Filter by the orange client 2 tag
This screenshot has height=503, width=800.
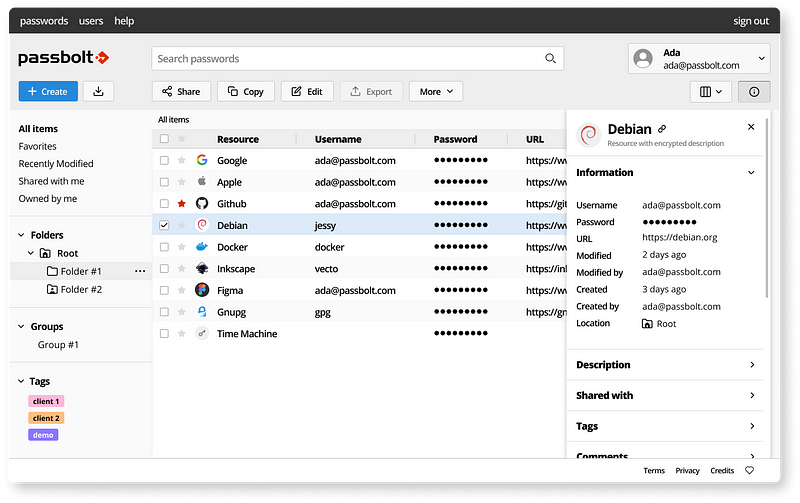coord(46,418)
